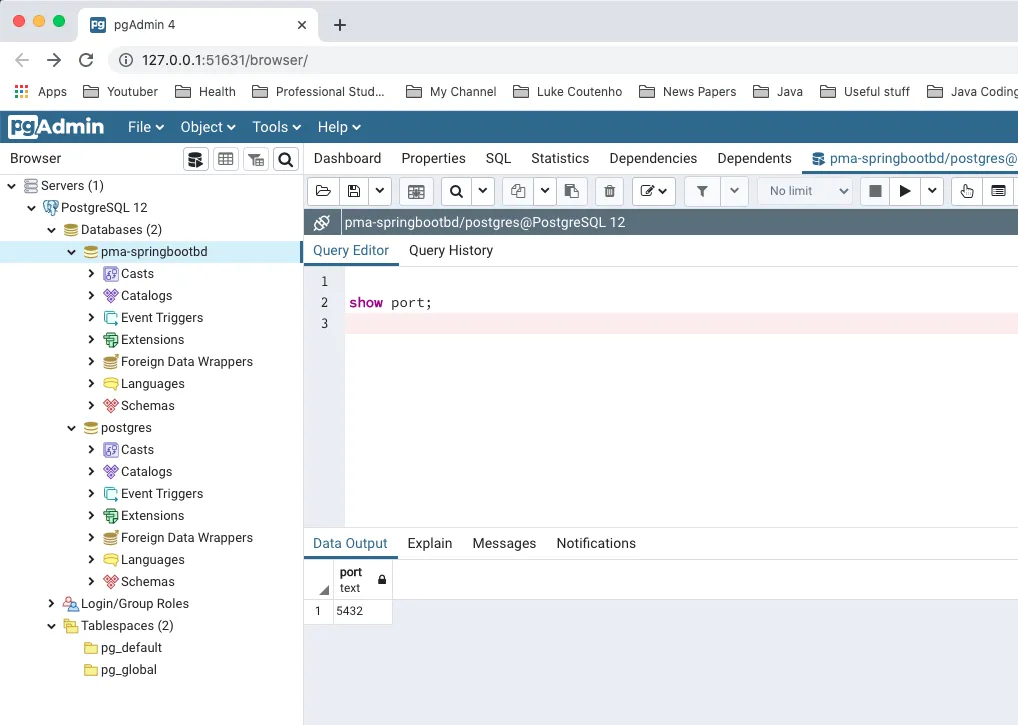The height and width of the screenshot is (725, 1018).
Task: Switch to the Dashboard tab
Action: point(347,158)
